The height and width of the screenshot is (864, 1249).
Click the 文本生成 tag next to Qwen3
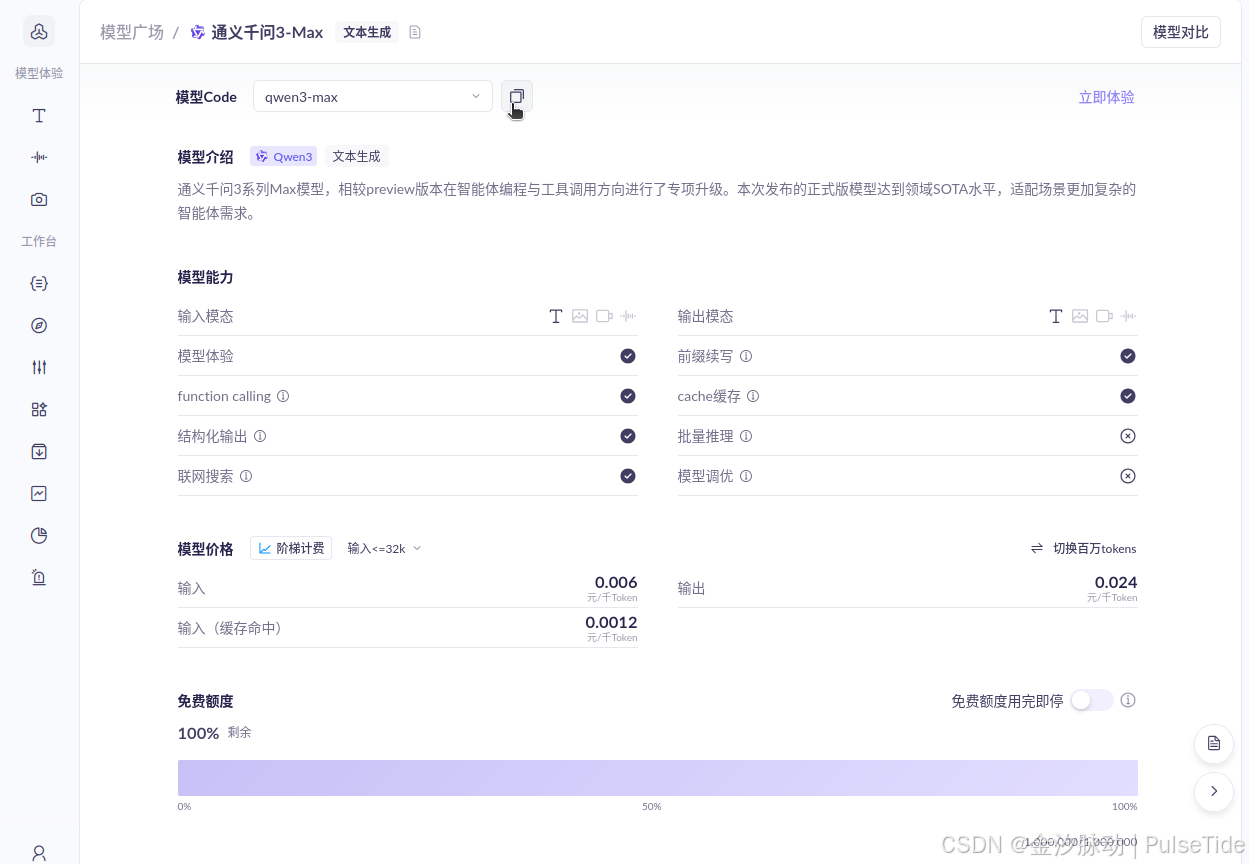pyautogui.click(x=357, y=157)
